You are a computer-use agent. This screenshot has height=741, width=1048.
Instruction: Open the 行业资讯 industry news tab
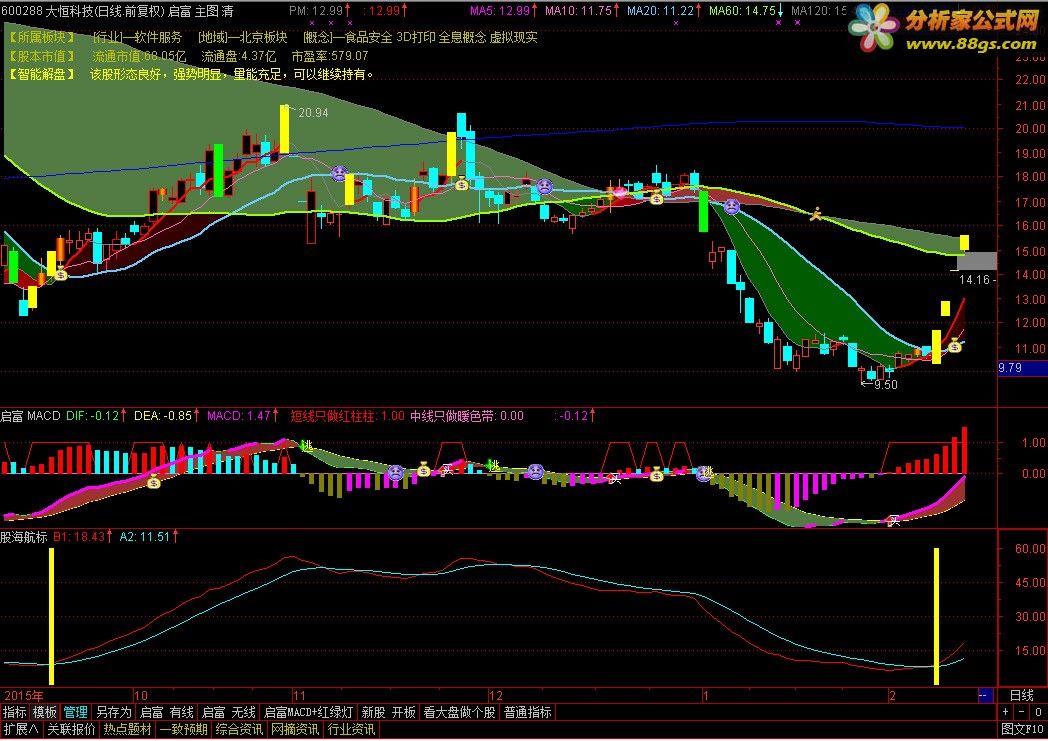coord(351,730)
